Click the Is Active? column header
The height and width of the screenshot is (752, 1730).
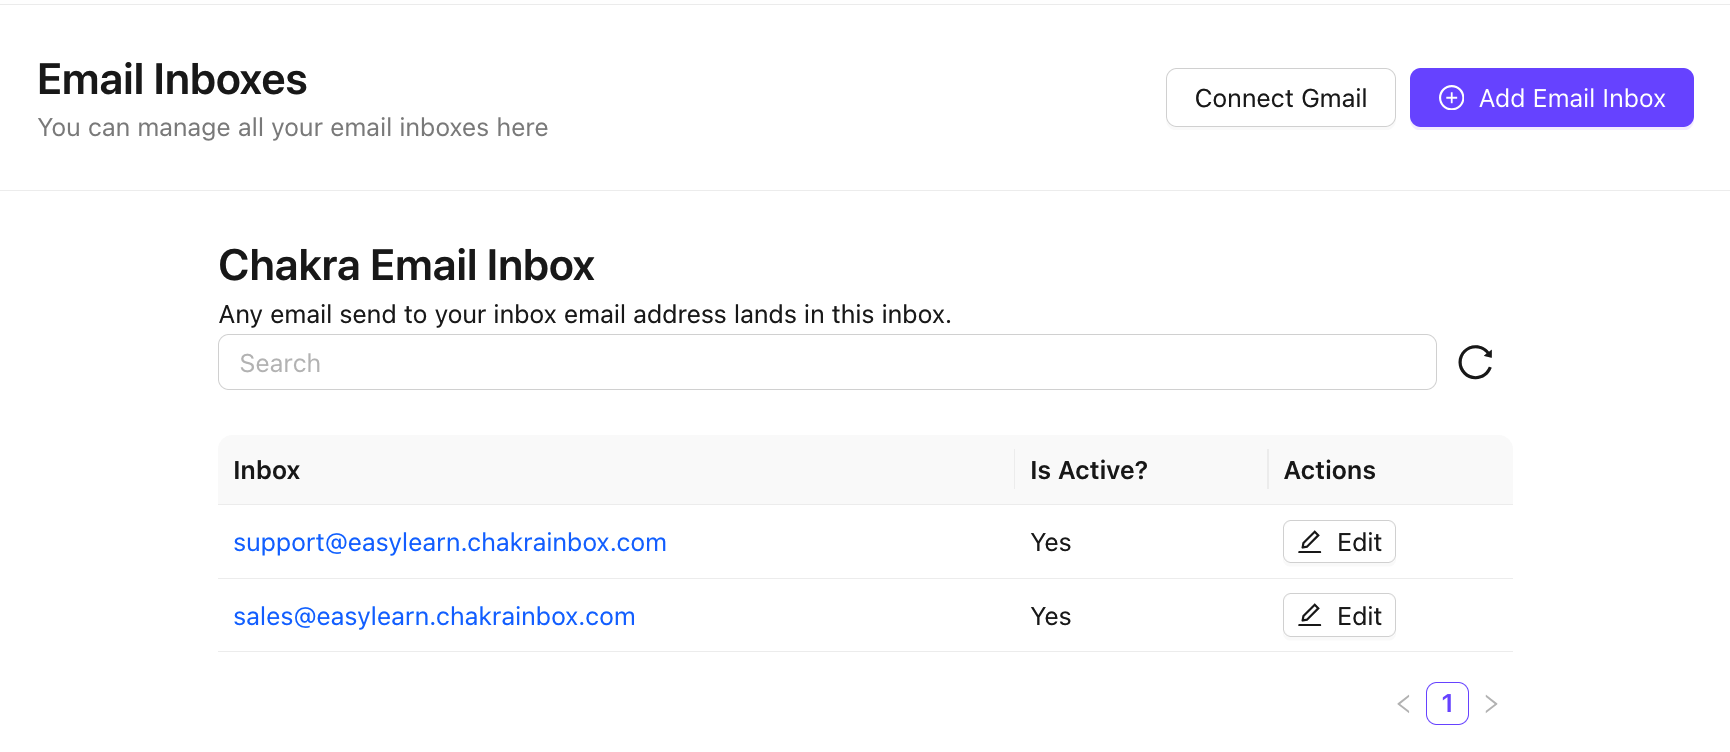pos(1089,470)
